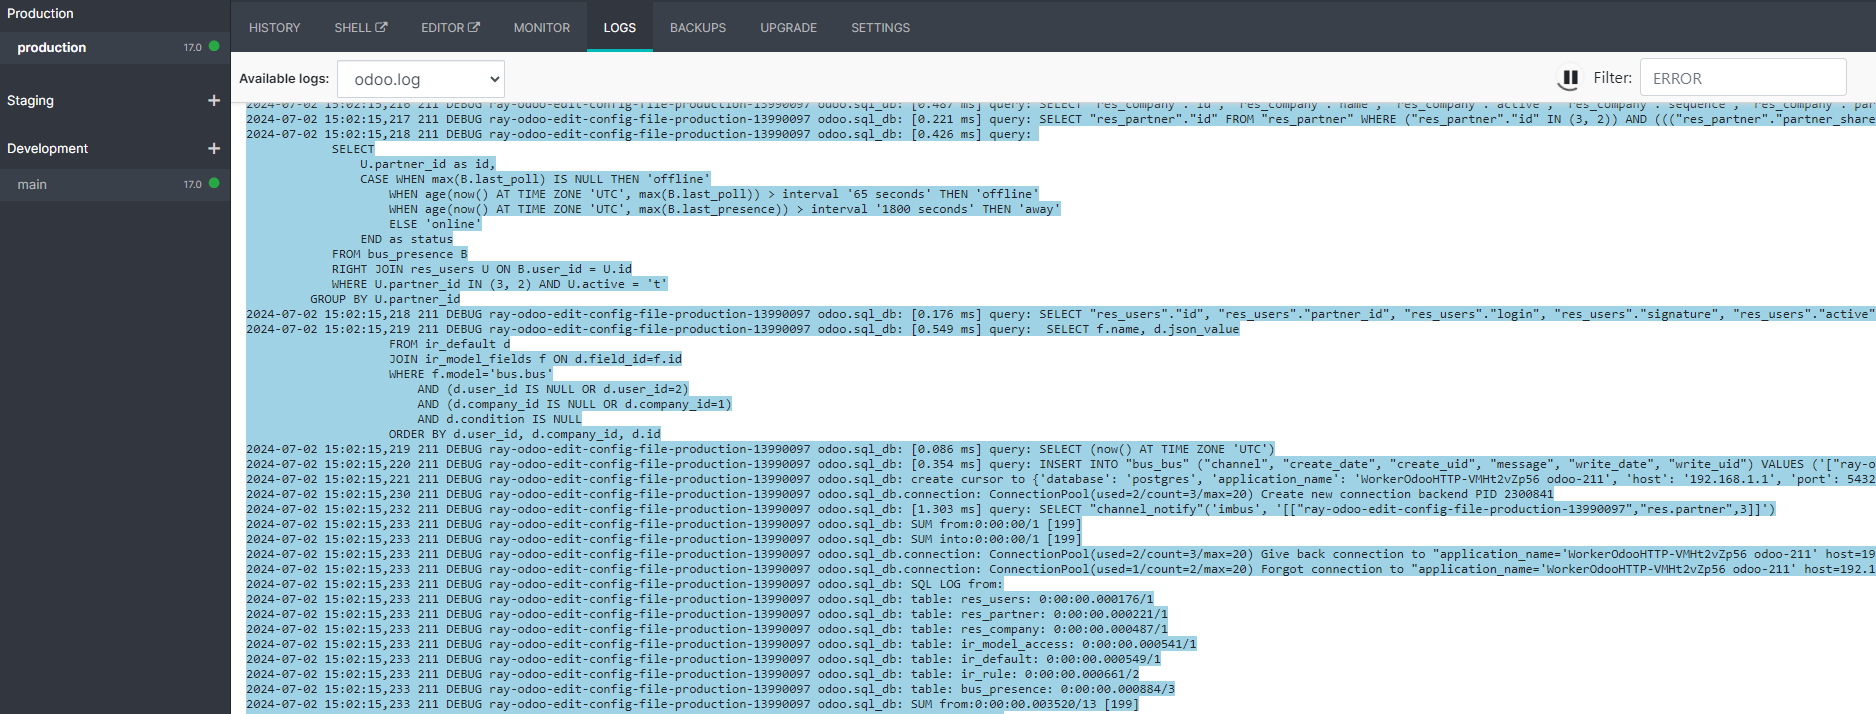Click the log line 'AND d.condition IS NULL'
Image resolution: width=1876 pixels, height=714 pixels.
coord(500,419)
